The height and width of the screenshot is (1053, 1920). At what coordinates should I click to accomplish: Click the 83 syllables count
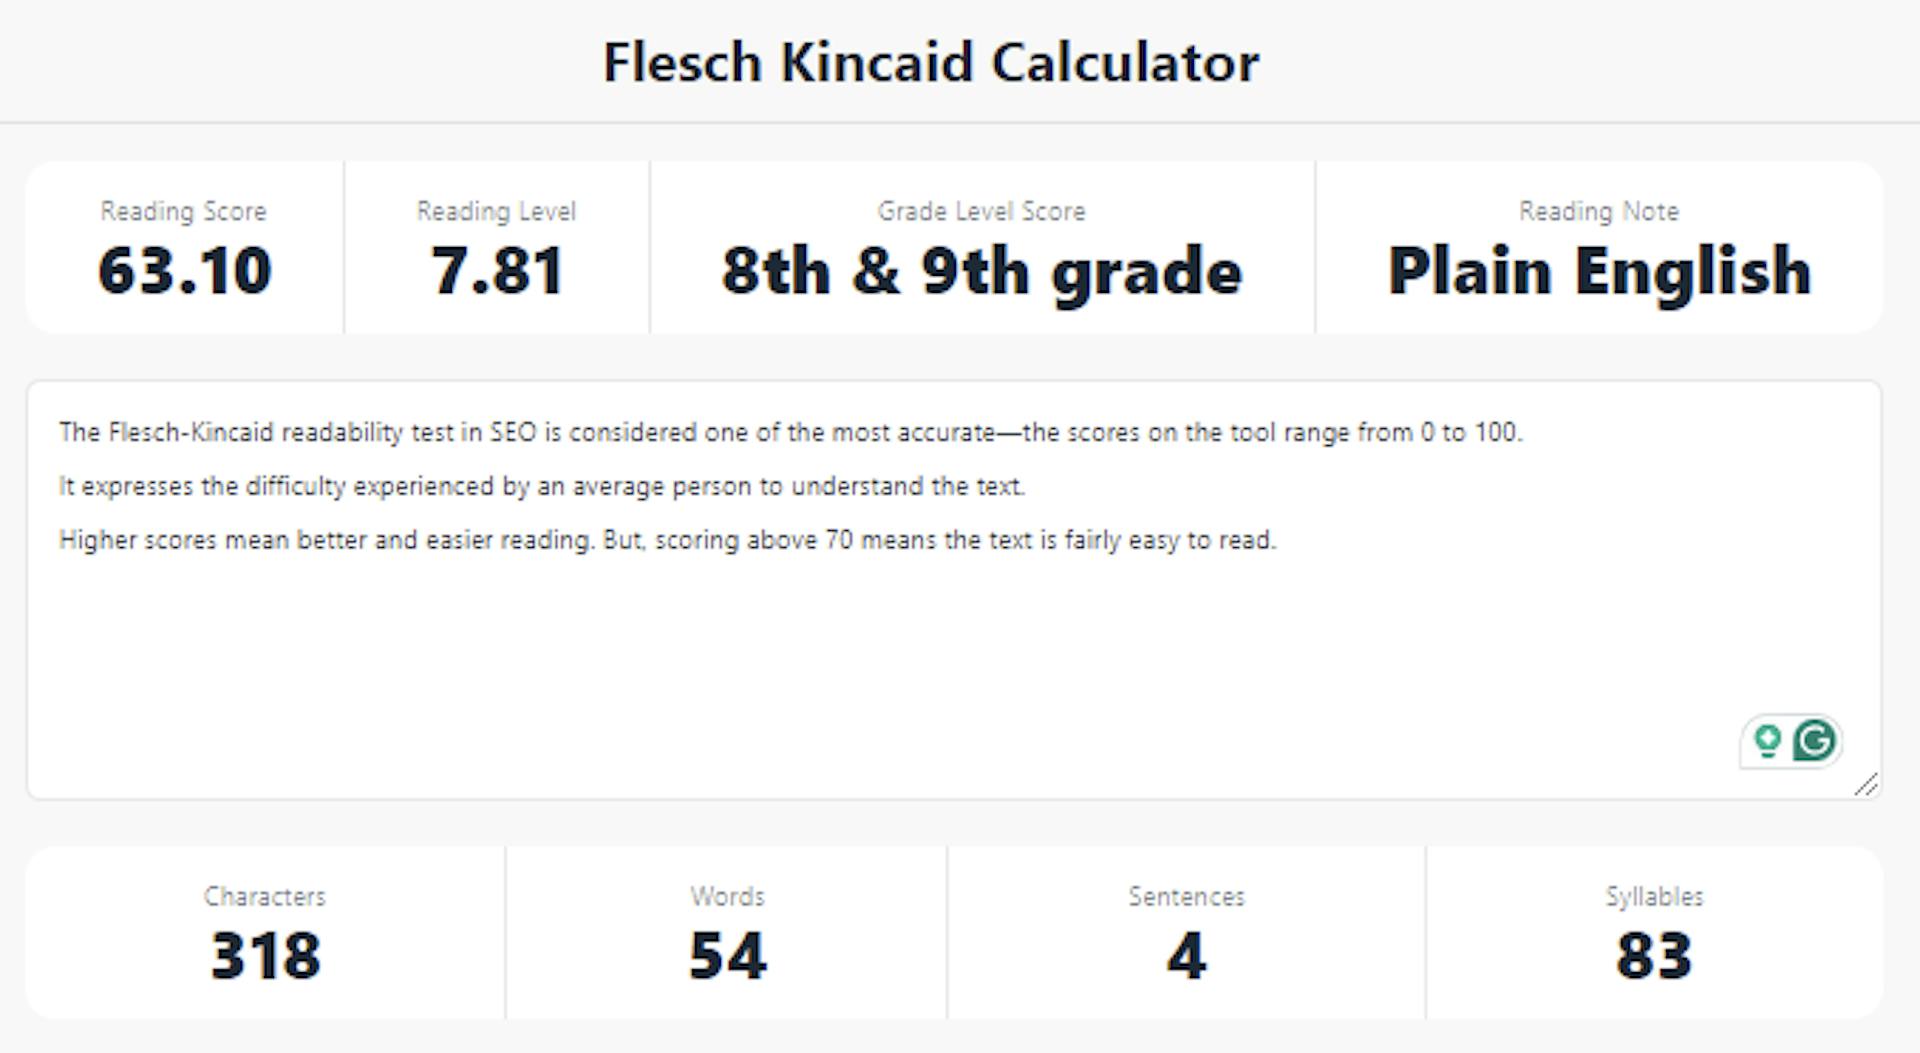pyautogui.click(x=1654, y=956)
